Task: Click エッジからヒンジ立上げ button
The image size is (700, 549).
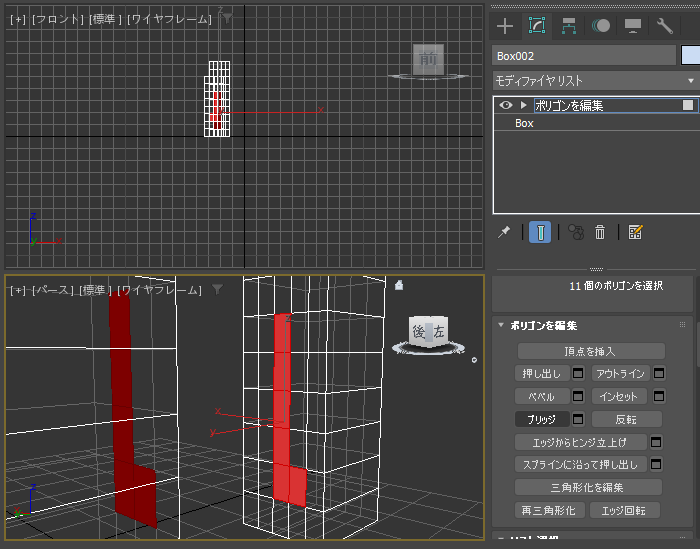Action: click(580, 442)
